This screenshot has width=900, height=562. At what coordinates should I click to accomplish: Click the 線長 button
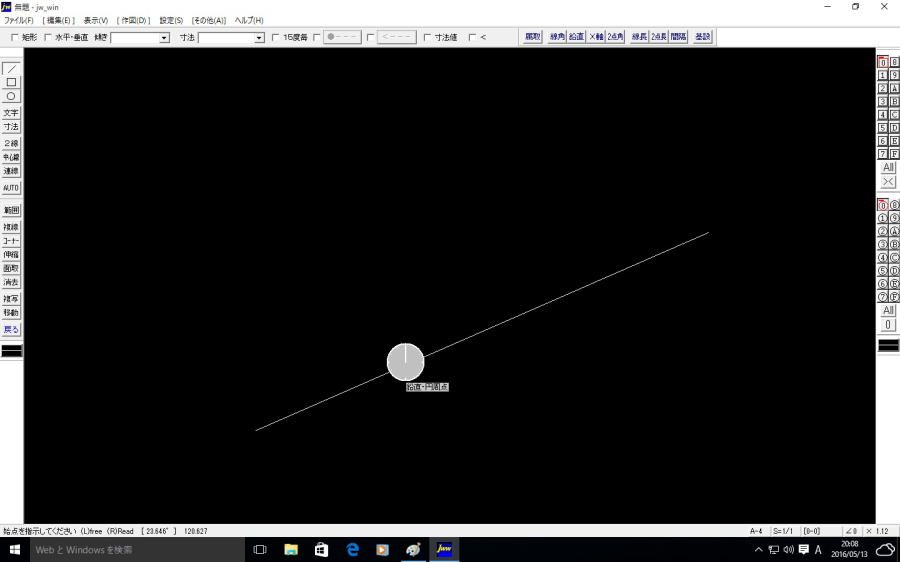[x=639, y=37]
